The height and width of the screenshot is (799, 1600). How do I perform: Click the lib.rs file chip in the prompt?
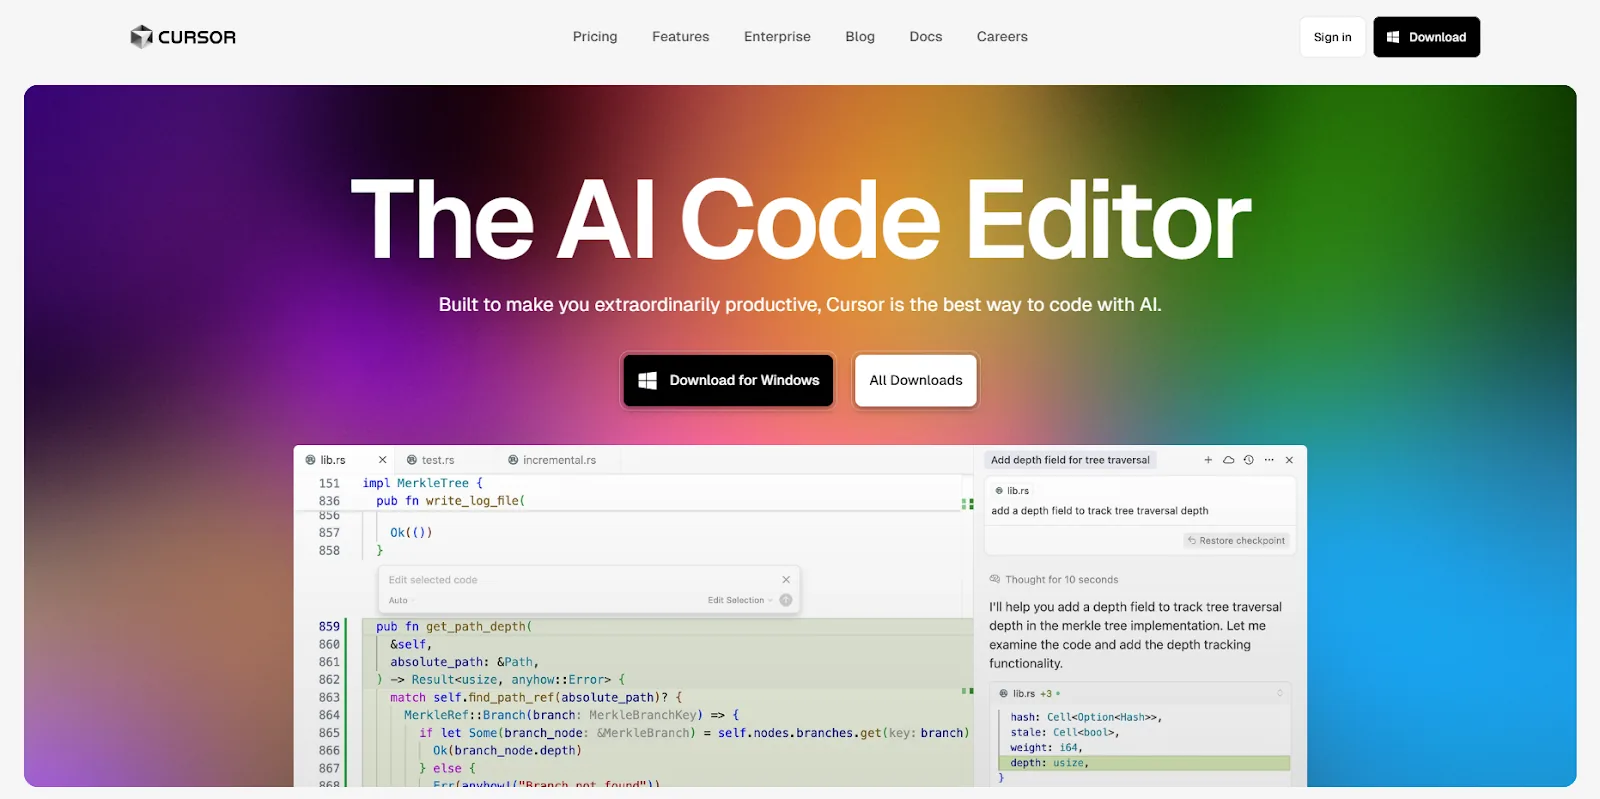(1012, 491)
